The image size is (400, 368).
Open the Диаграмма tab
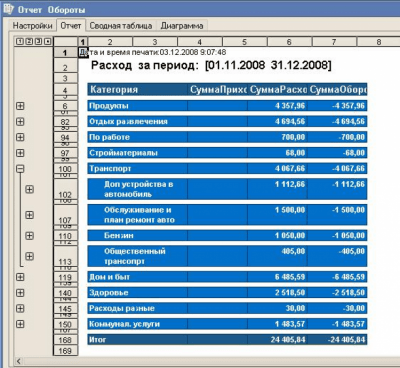pyautogui.click(x=182, y=26)
